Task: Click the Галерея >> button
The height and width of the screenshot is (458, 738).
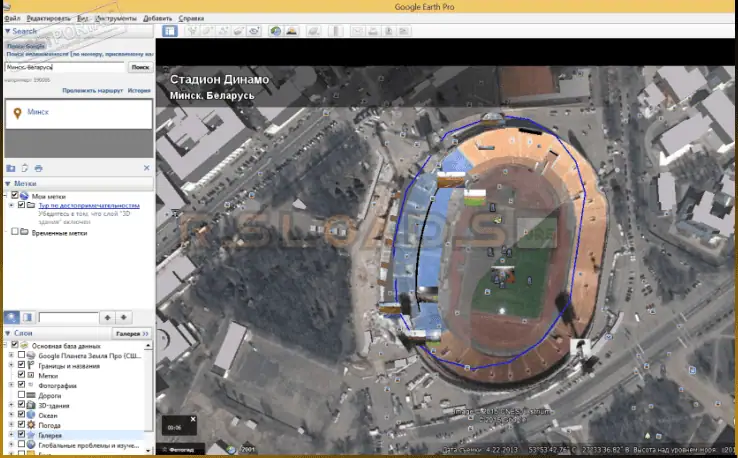Action: (132, 333)
